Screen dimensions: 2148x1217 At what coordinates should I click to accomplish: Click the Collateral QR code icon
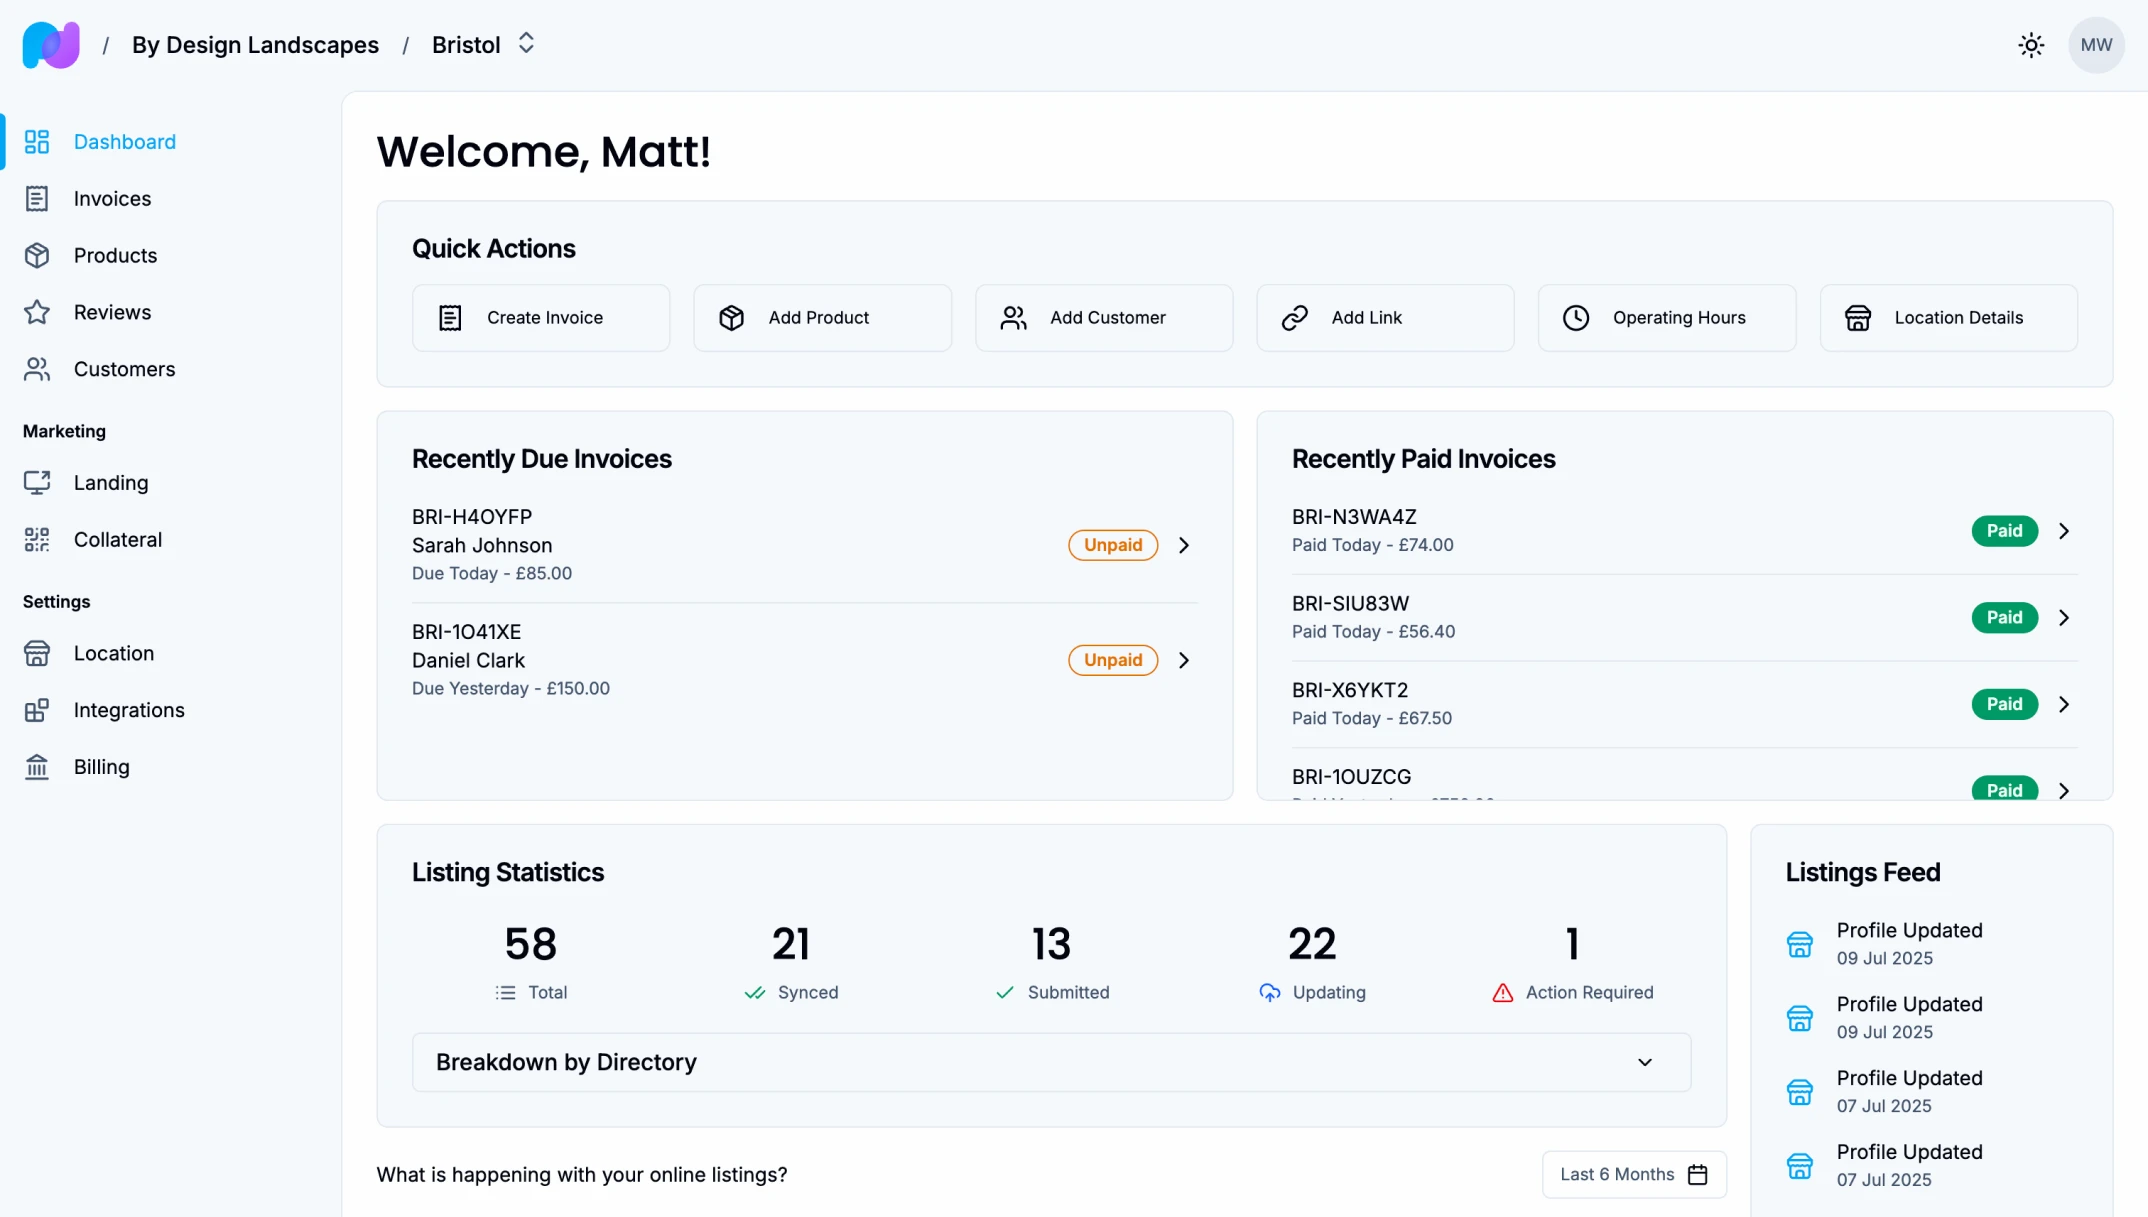tap(37, 540)
